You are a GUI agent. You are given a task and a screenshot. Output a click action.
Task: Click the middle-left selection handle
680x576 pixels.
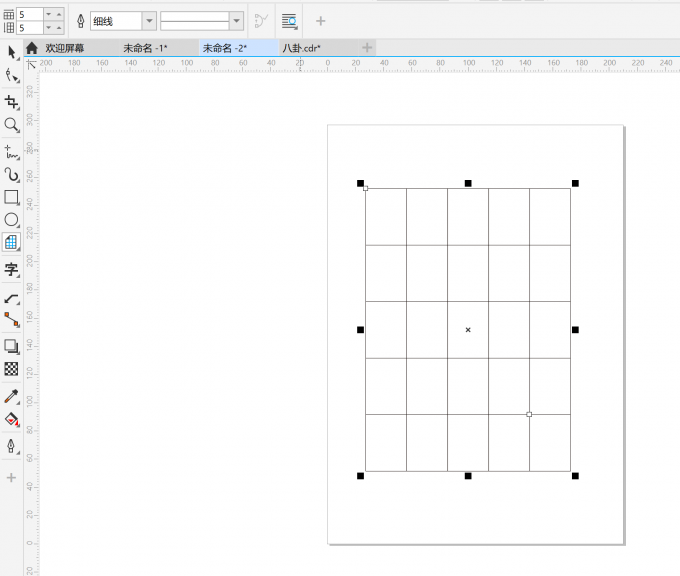(x=360, y=330)
